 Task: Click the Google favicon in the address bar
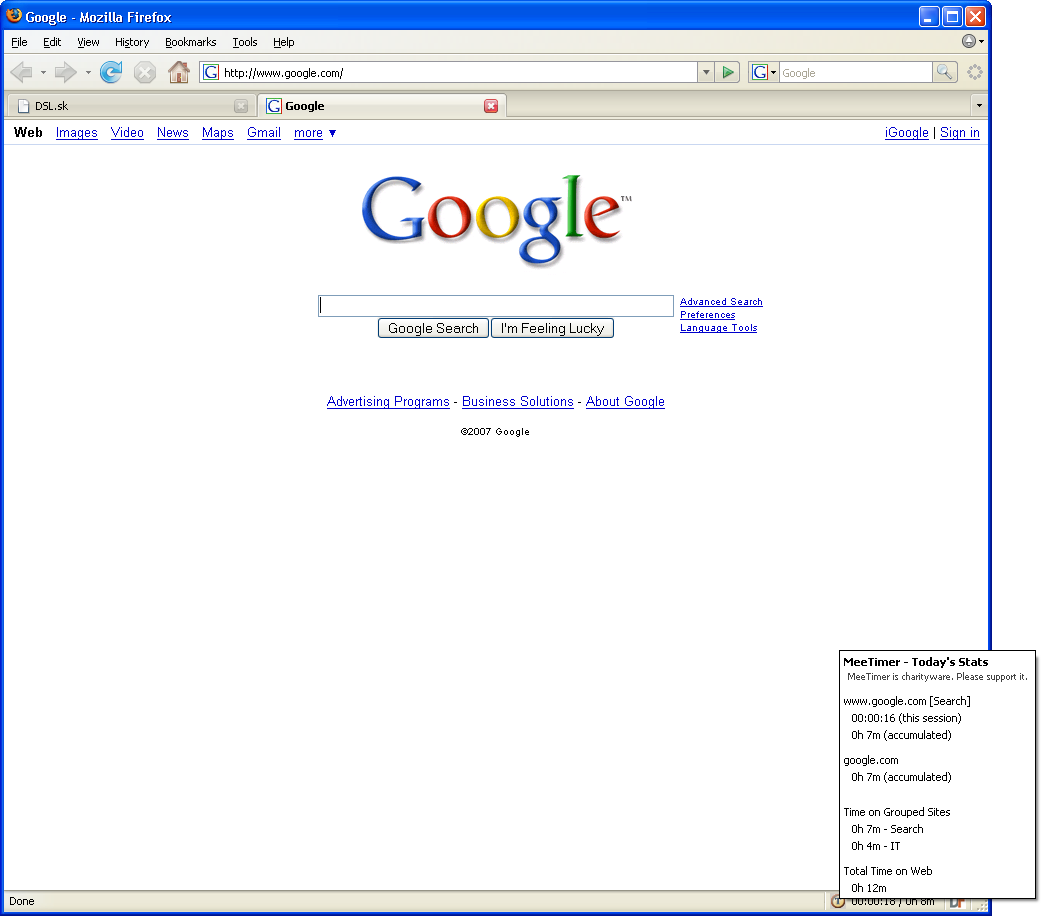tap(210, 72)
